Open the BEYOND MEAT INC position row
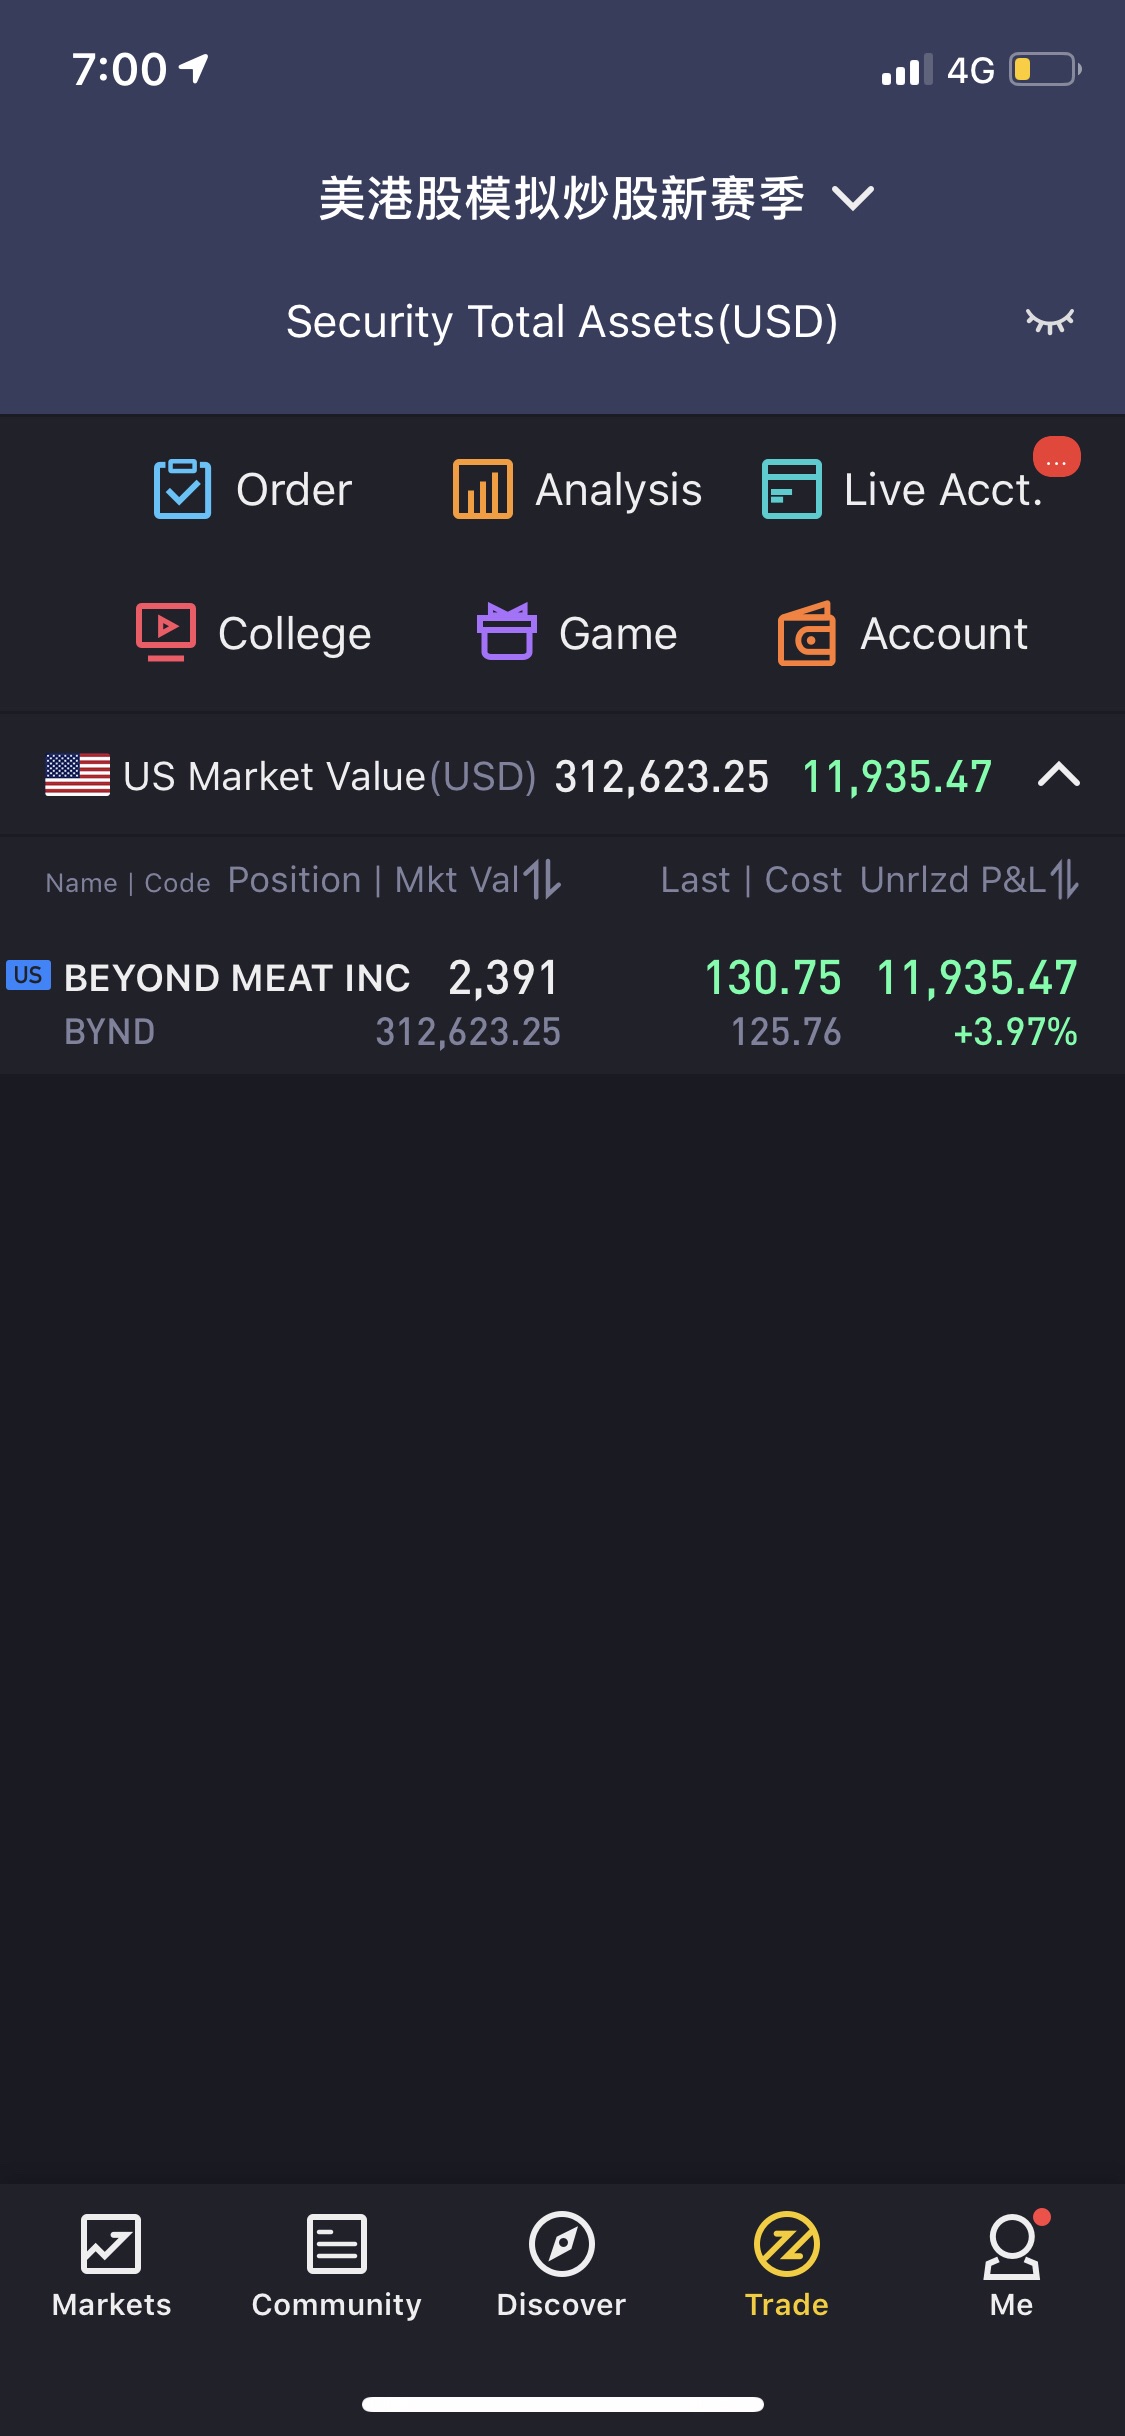The width and height of the screenshot is (1125, 2436). click(x=562, y=1003)
